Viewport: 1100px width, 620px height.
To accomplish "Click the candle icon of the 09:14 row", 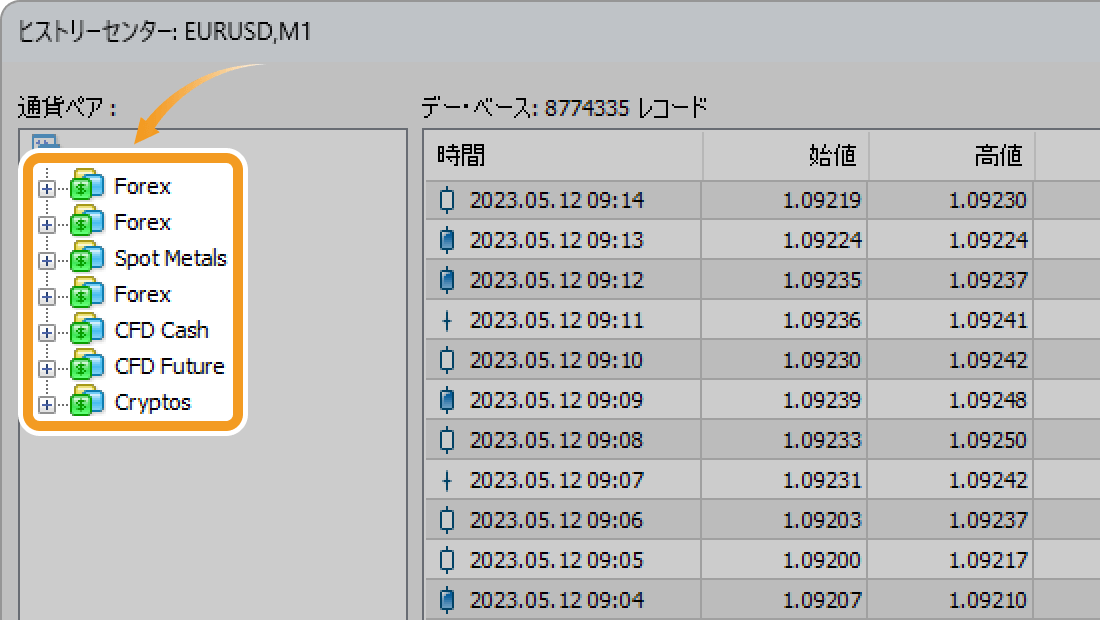I will [447, 200].
